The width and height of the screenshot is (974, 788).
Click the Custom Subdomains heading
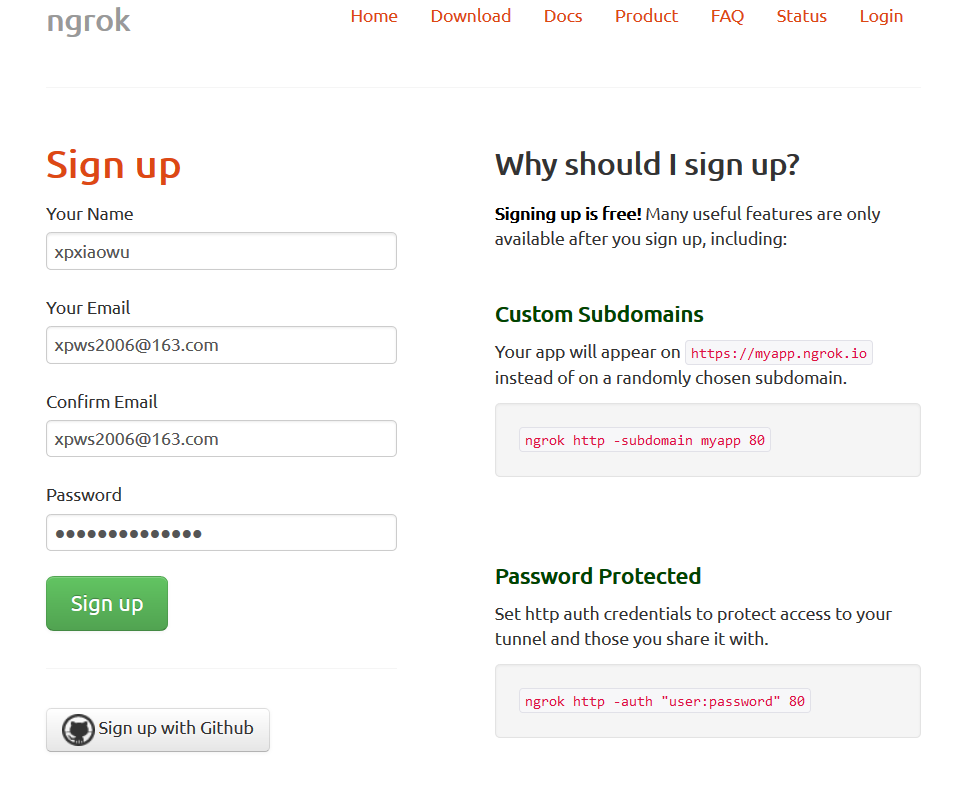click(599, 314)
